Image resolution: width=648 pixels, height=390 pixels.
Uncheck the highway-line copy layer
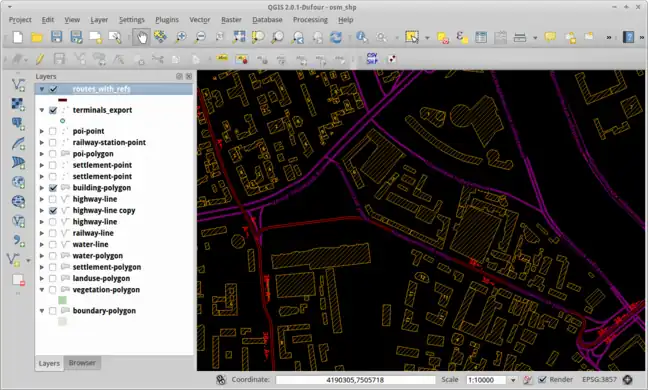pyautogui.click(x=53, y=211)
